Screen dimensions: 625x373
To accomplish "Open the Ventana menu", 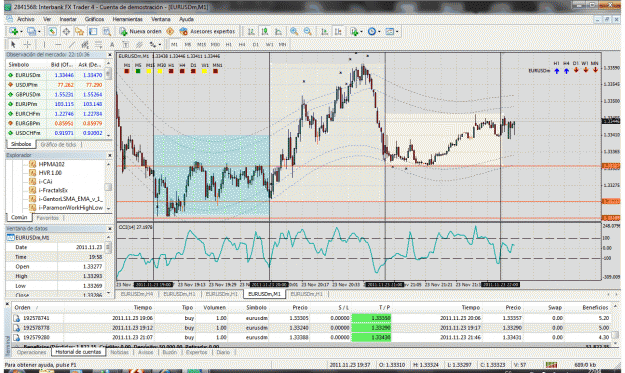I will click(x=161, y=19).
